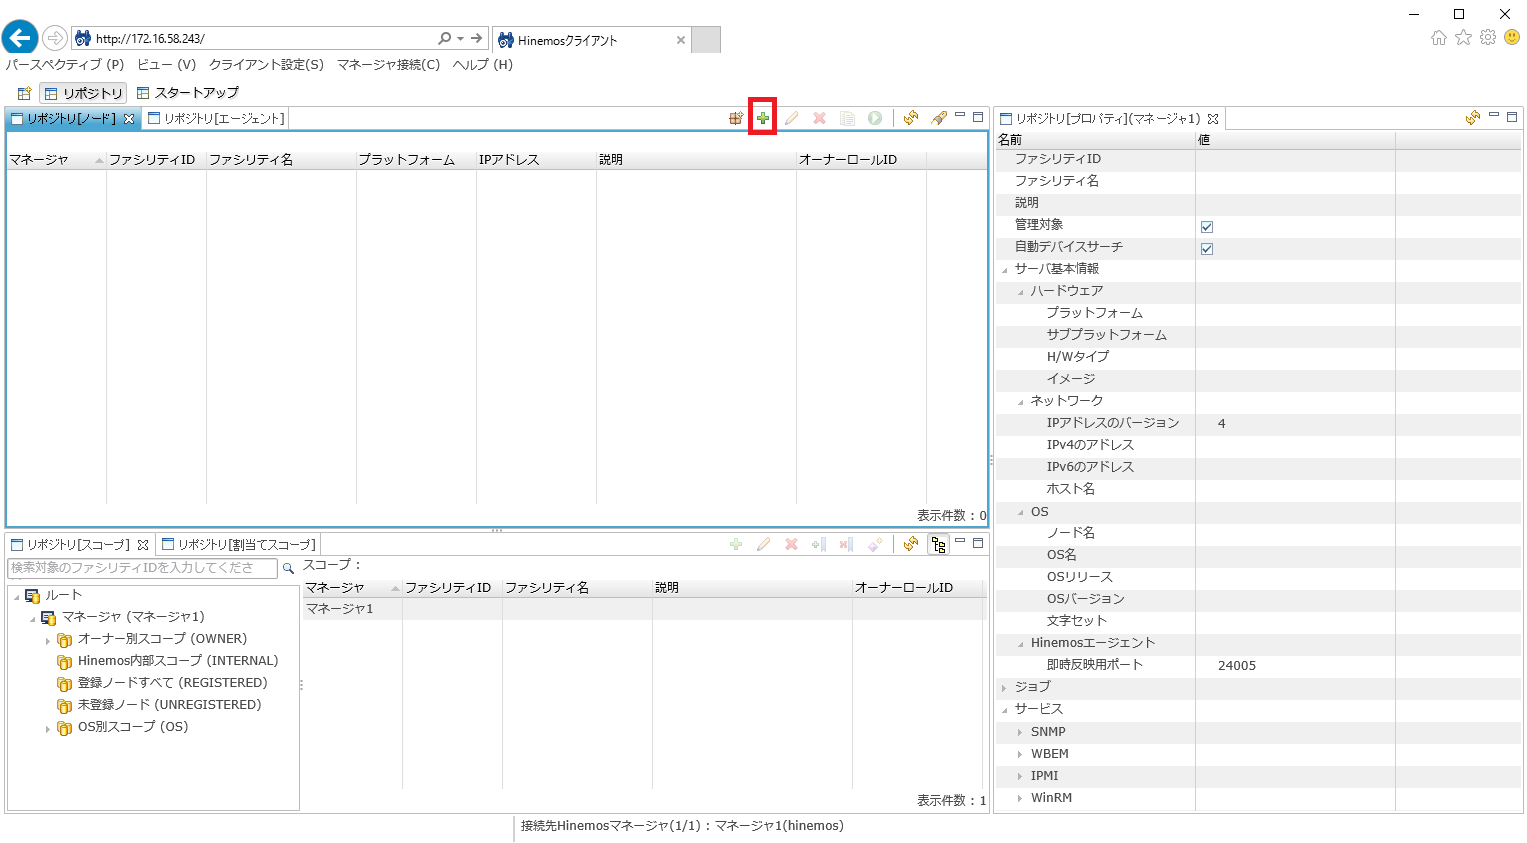
Task: Collapse the ネットワーク property group
Action: 1020,402
